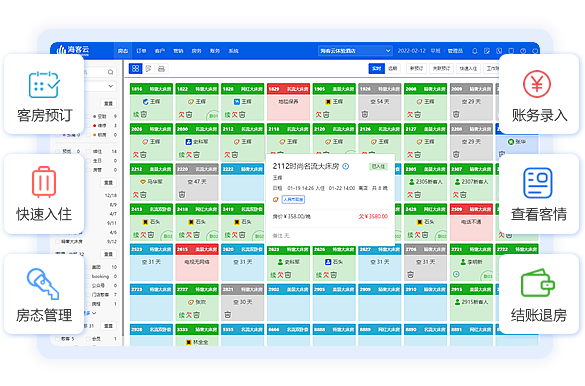This screenshot has height=386, width=585.
Task: Tick the checkbox next to red-dot status
Action: [88, 126]
